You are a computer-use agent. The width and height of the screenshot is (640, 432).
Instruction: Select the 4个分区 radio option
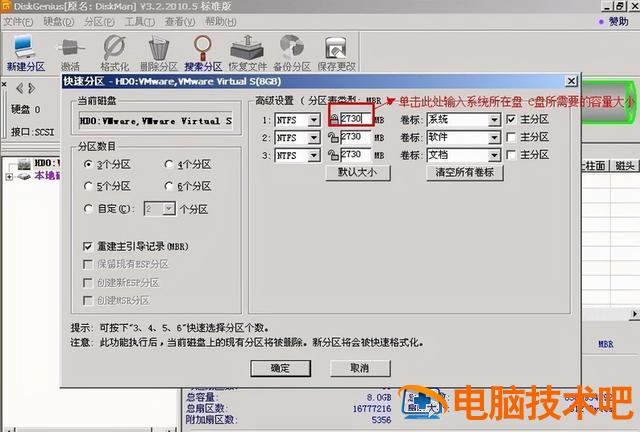[x=170, y=163]
